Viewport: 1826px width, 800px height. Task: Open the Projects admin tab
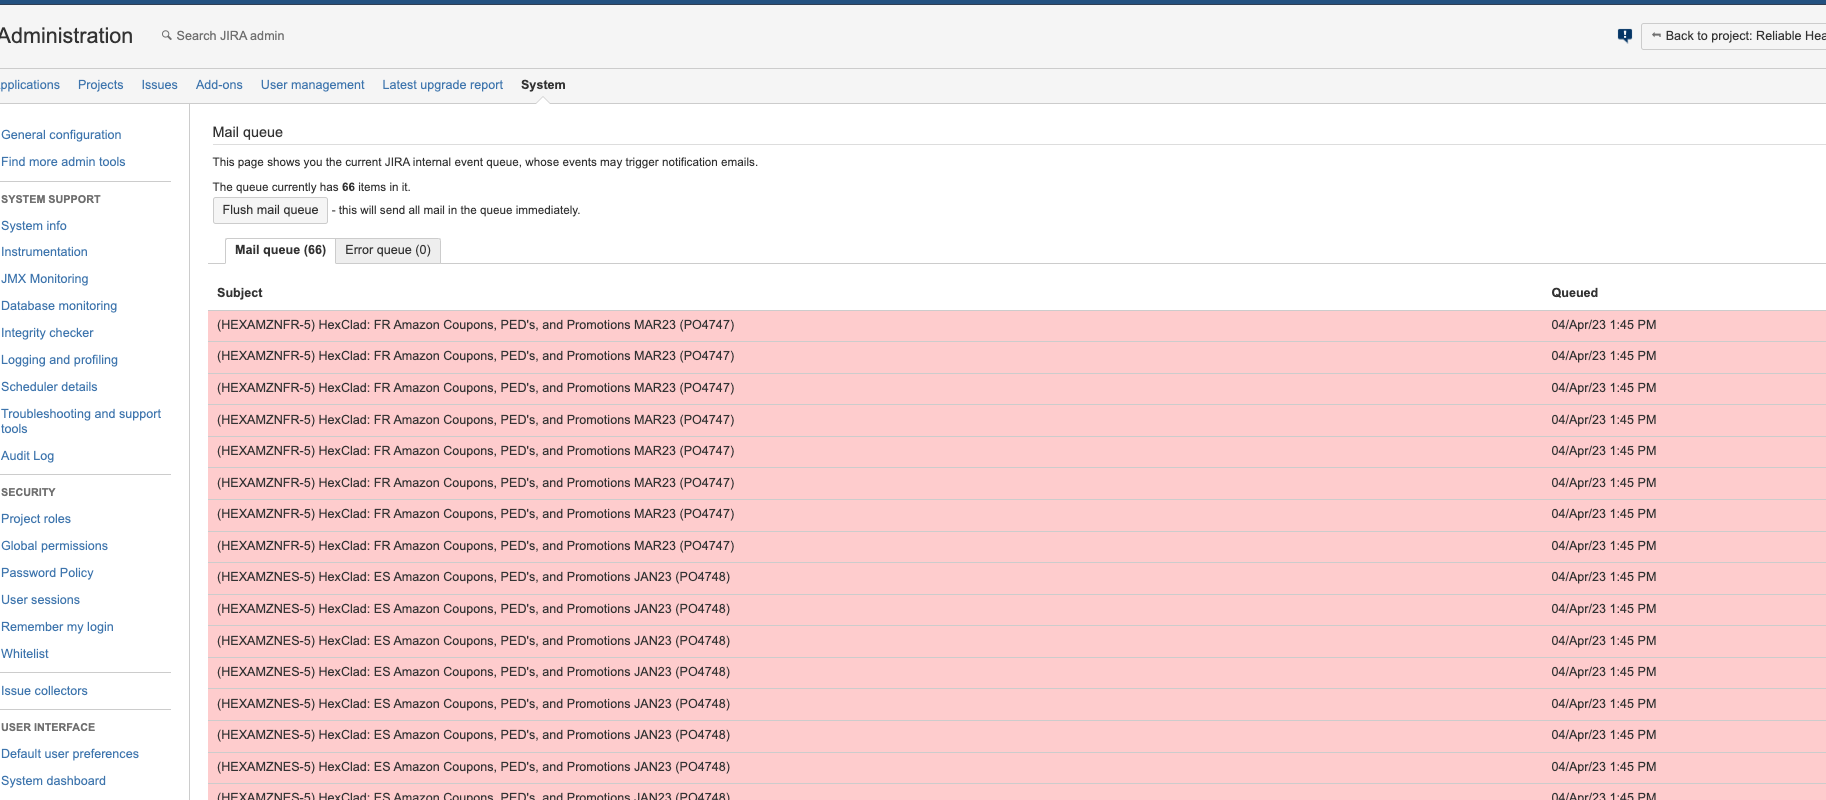click(x=101, y=85)
